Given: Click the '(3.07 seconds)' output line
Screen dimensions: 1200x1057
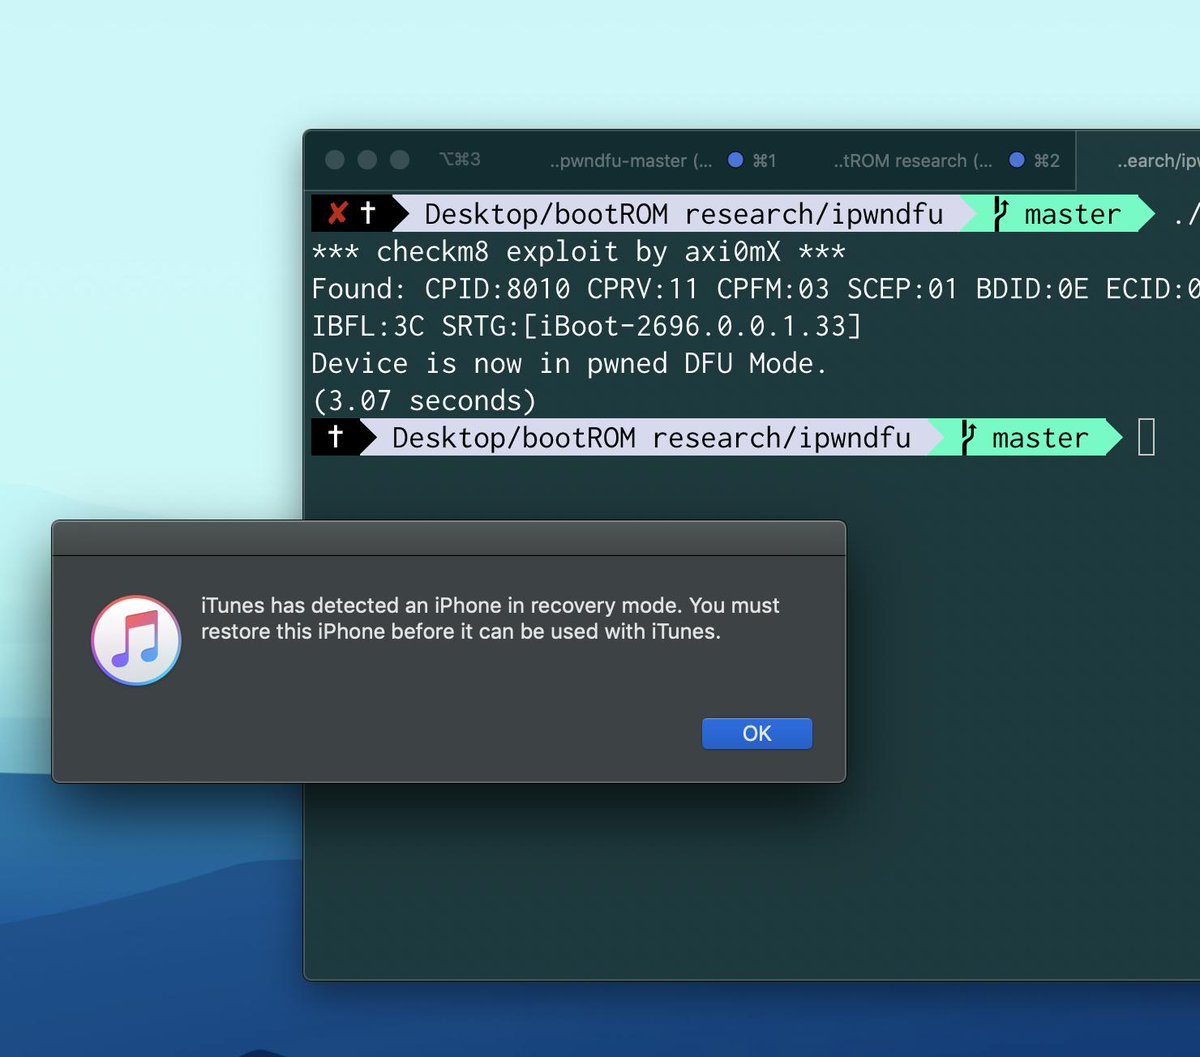Looking at the screenshot, I should [x=424, y=401].
